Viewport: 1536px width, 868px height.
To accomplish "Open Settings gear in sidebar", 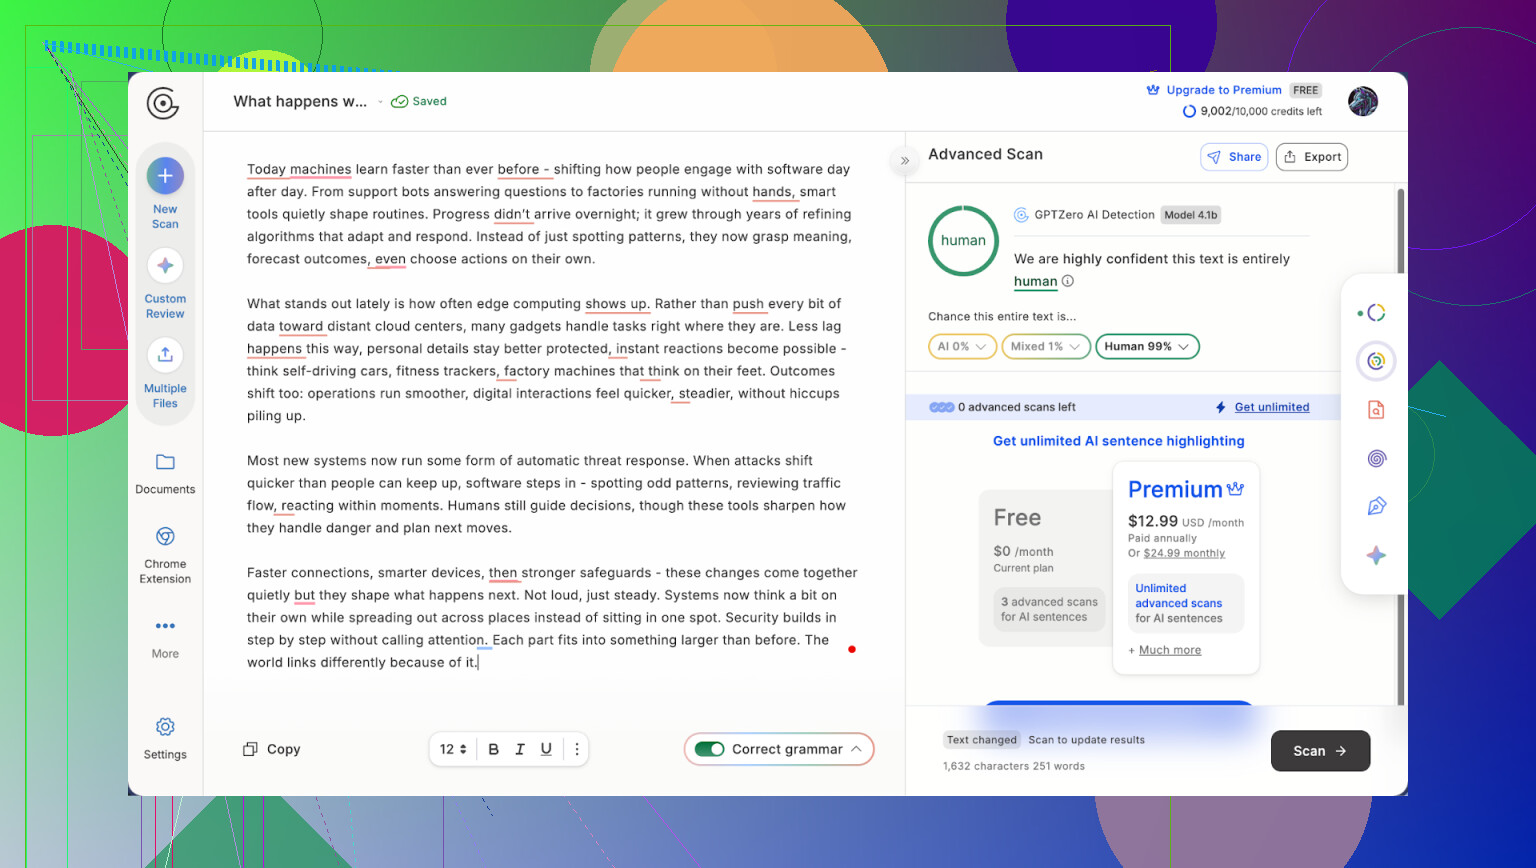I will click(165, 727).
